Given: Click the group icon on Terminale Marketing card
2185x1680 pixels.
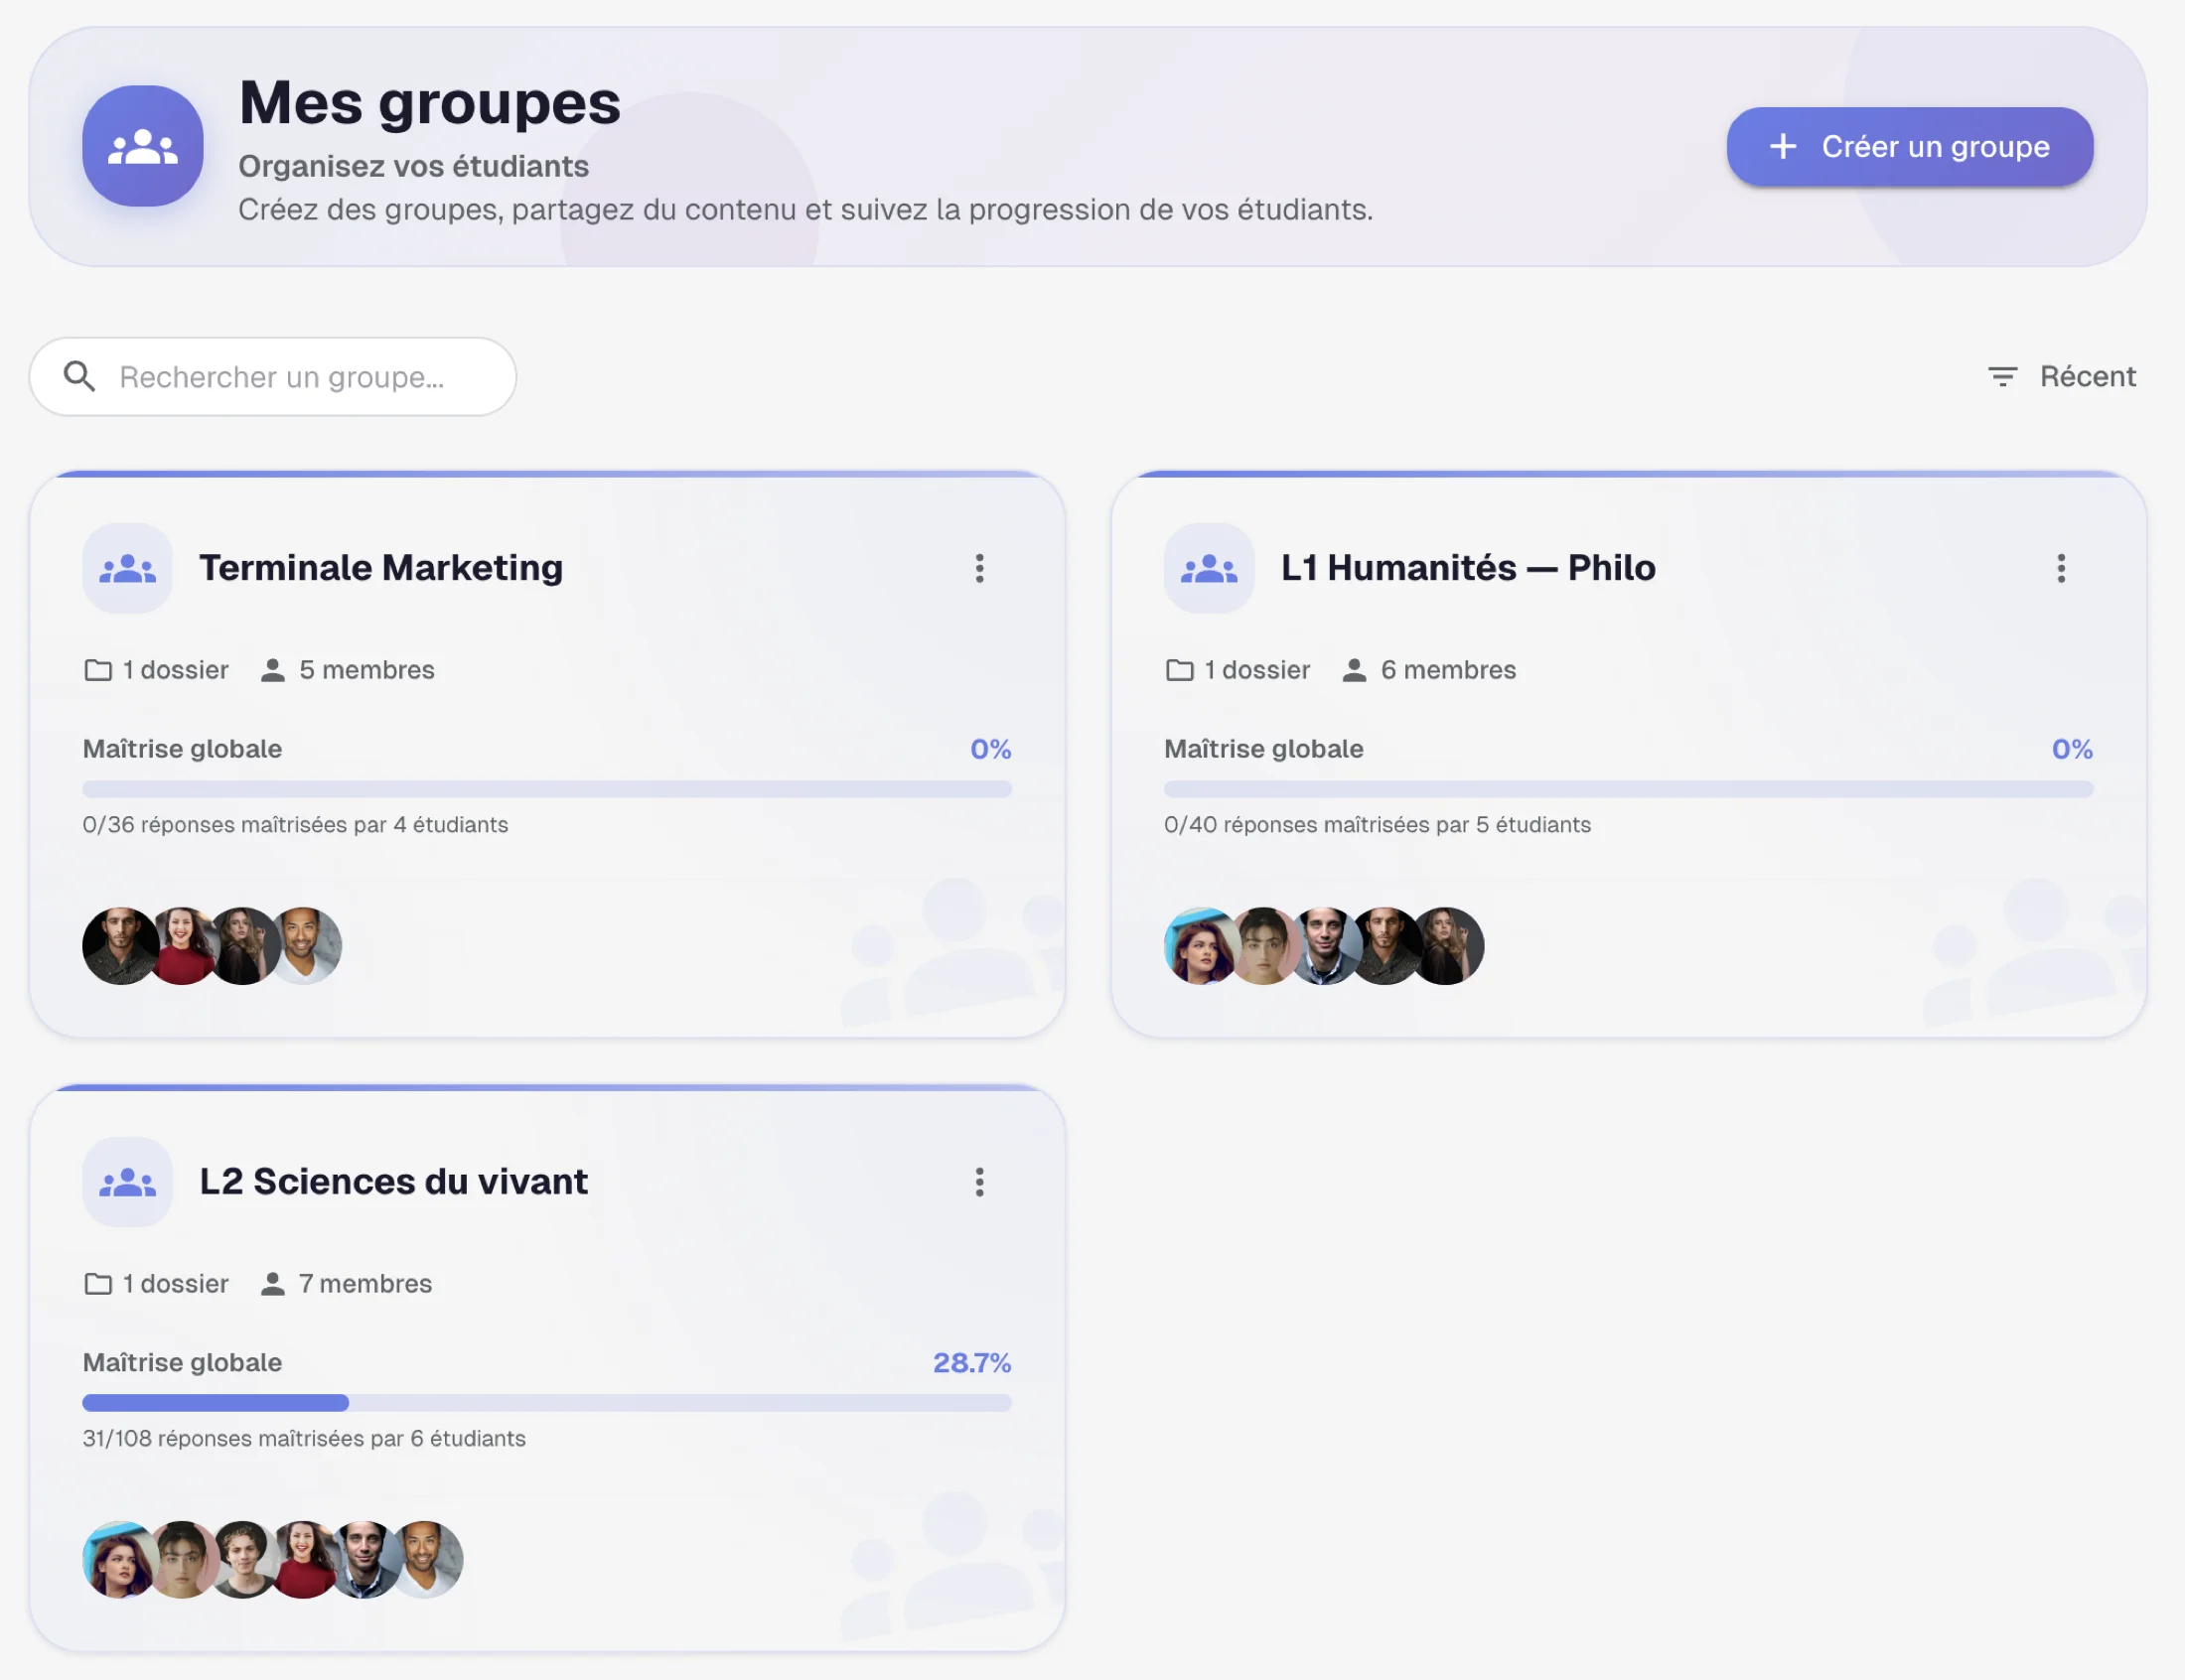Looking at the screenshot, I should (127, 567).
